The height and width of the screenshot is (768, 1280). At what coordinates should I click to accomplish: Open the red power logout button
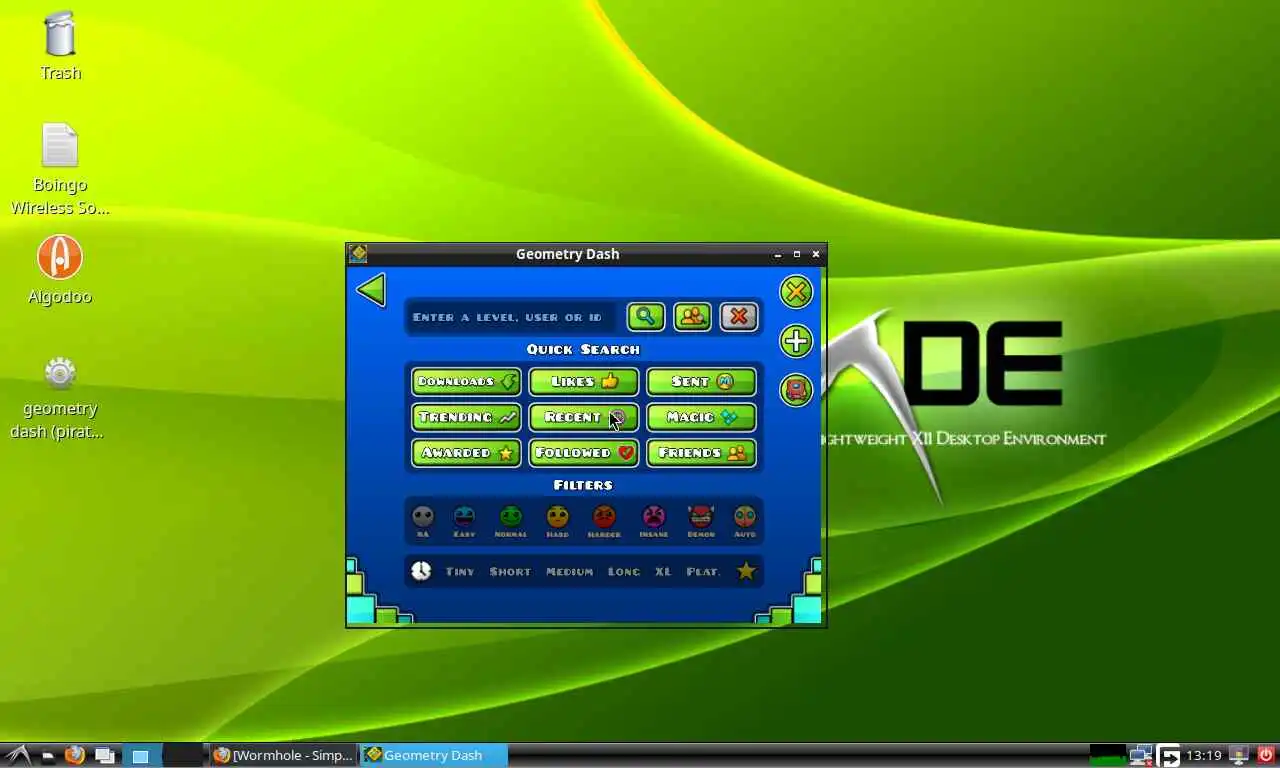(x=1266, y=755)
